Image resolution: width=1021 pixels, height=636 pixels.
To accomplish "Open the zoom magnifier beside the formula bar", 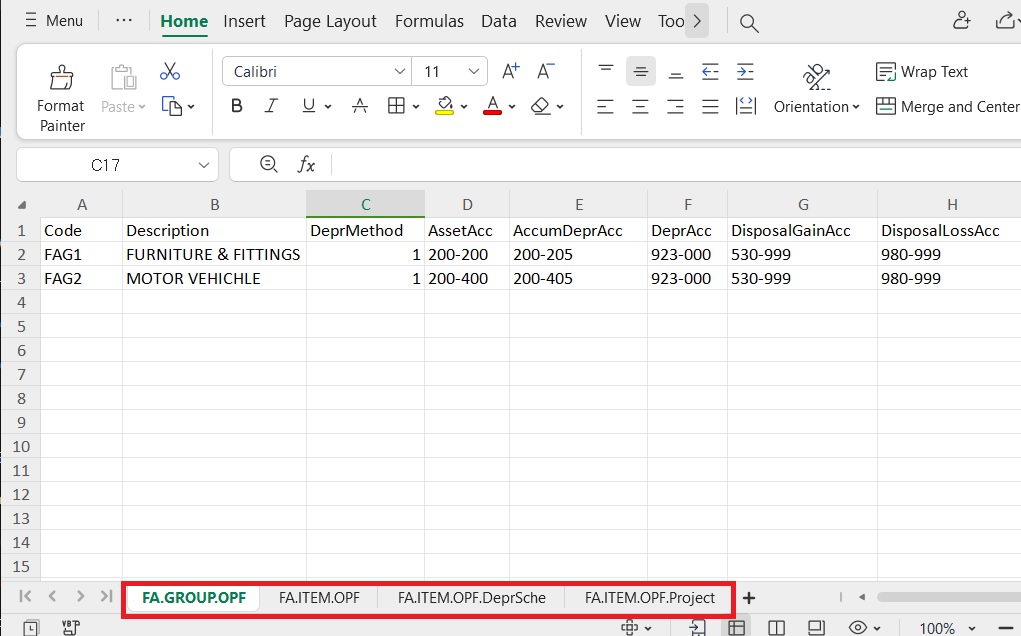I will [x=268, y=164].
